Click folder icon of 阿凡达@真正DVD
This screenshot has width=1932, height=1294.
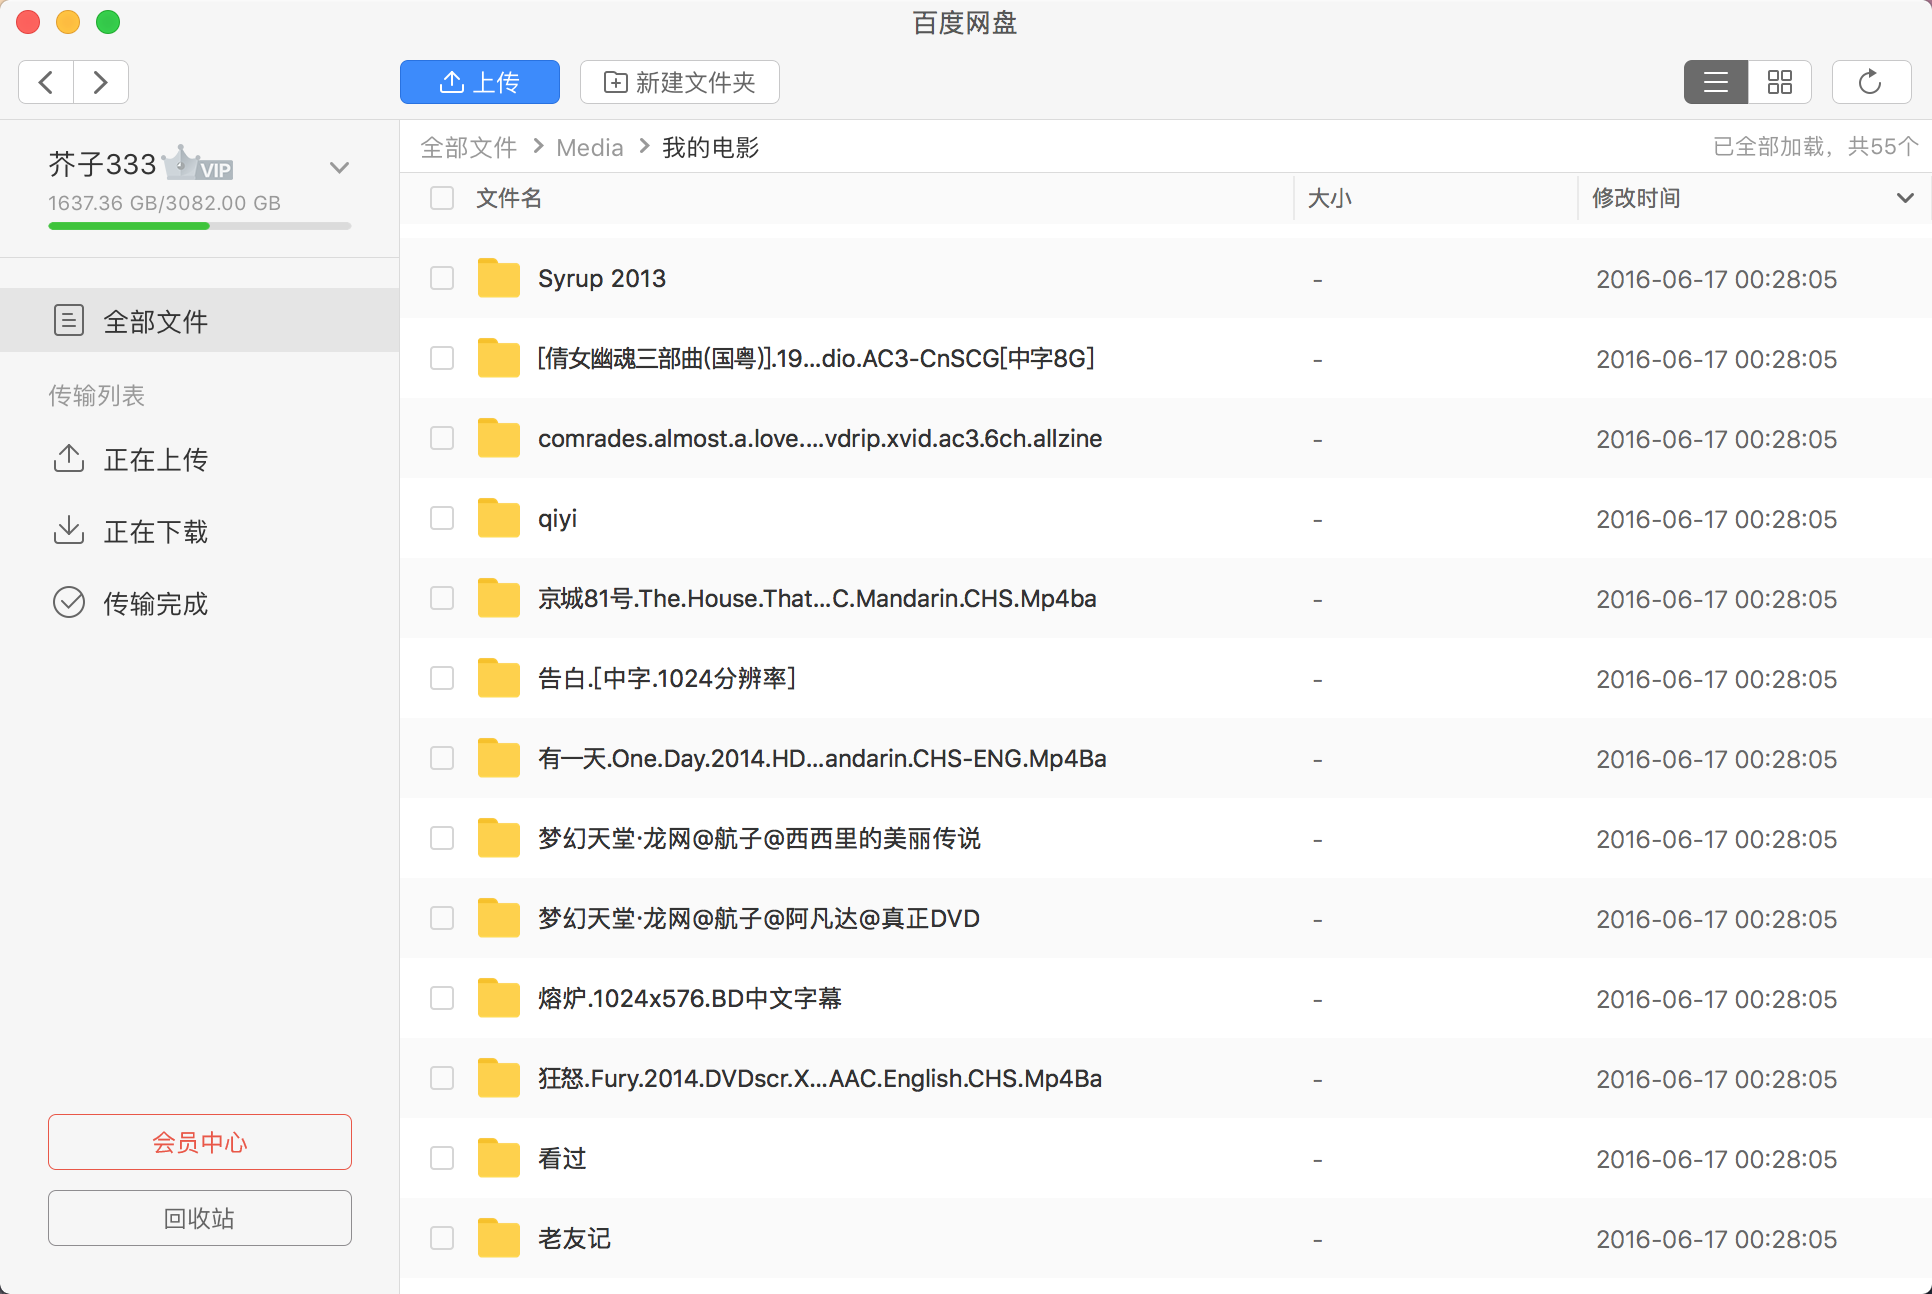click(x=498, y=918)
